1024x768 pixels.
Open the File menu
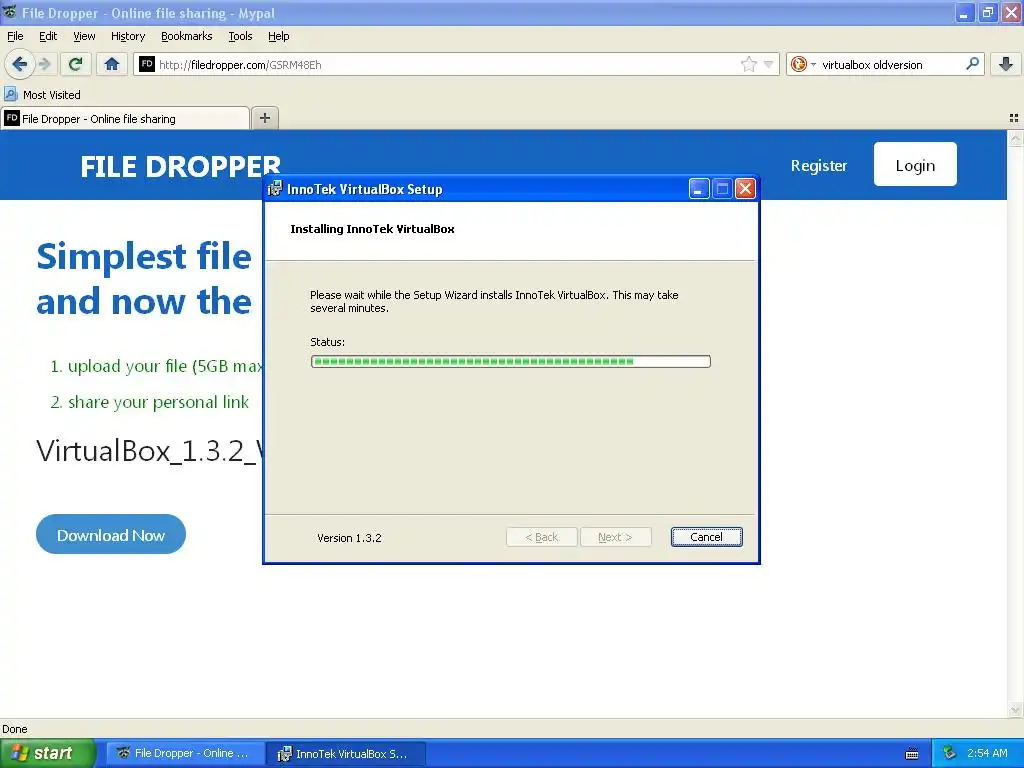(15, 36)
